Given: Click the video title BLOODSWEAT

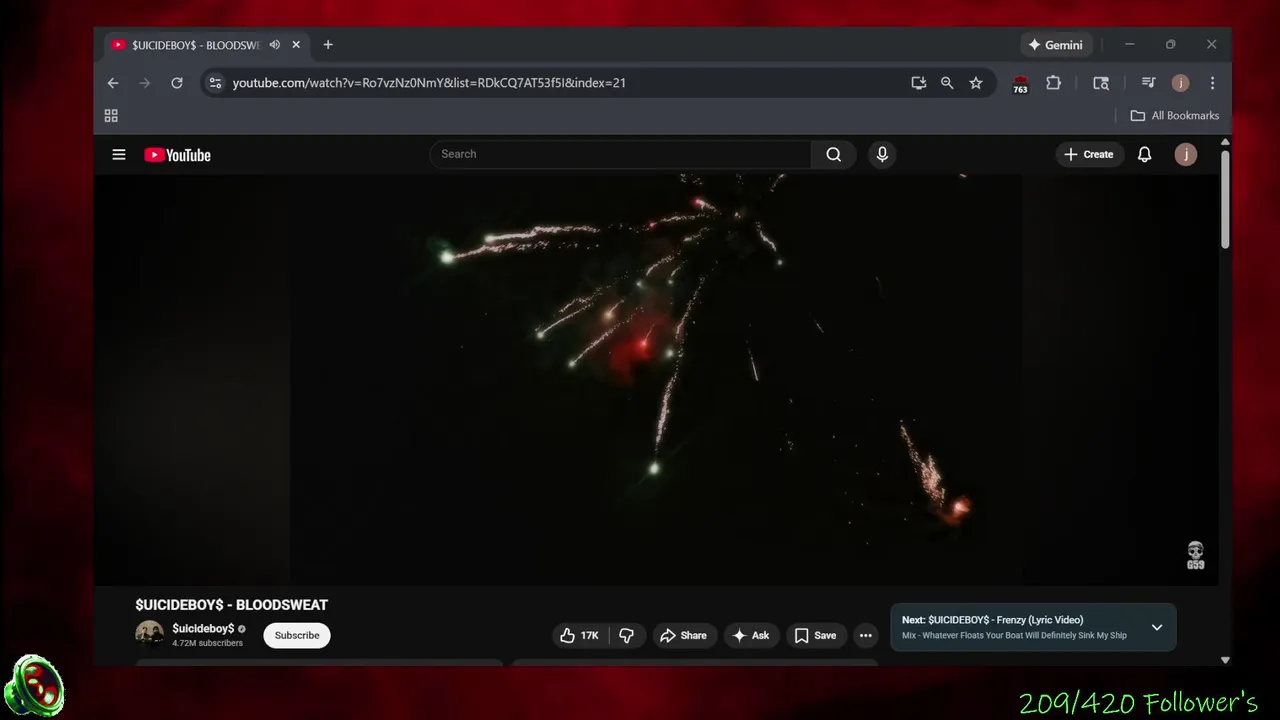Looking at the screenshot, I should click(x=232, y=605).
